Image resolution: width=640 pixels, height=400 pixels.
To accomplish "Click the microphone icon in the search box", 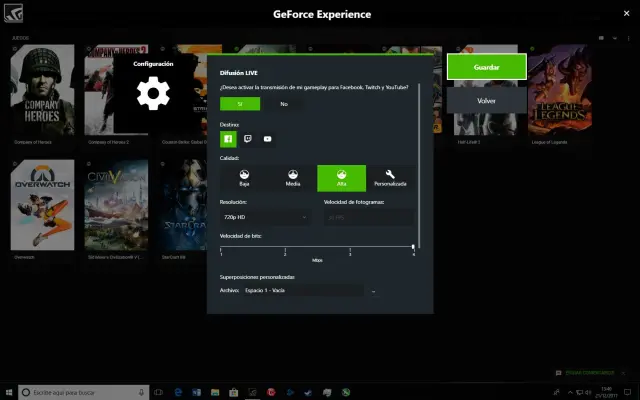I will (141, 392).
